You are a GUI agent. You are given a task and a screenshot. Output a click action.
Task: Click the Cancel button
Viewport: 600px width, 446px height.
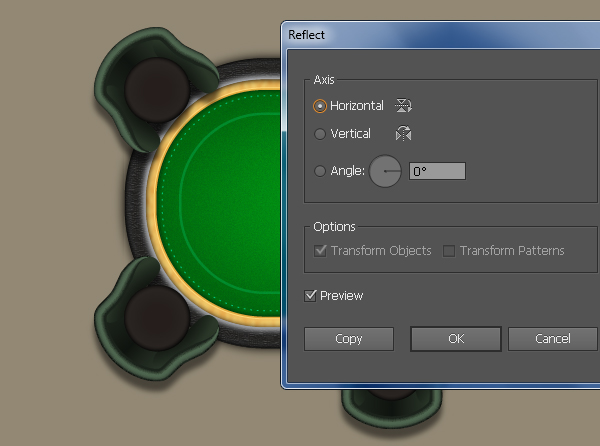[x=553, y=339]
